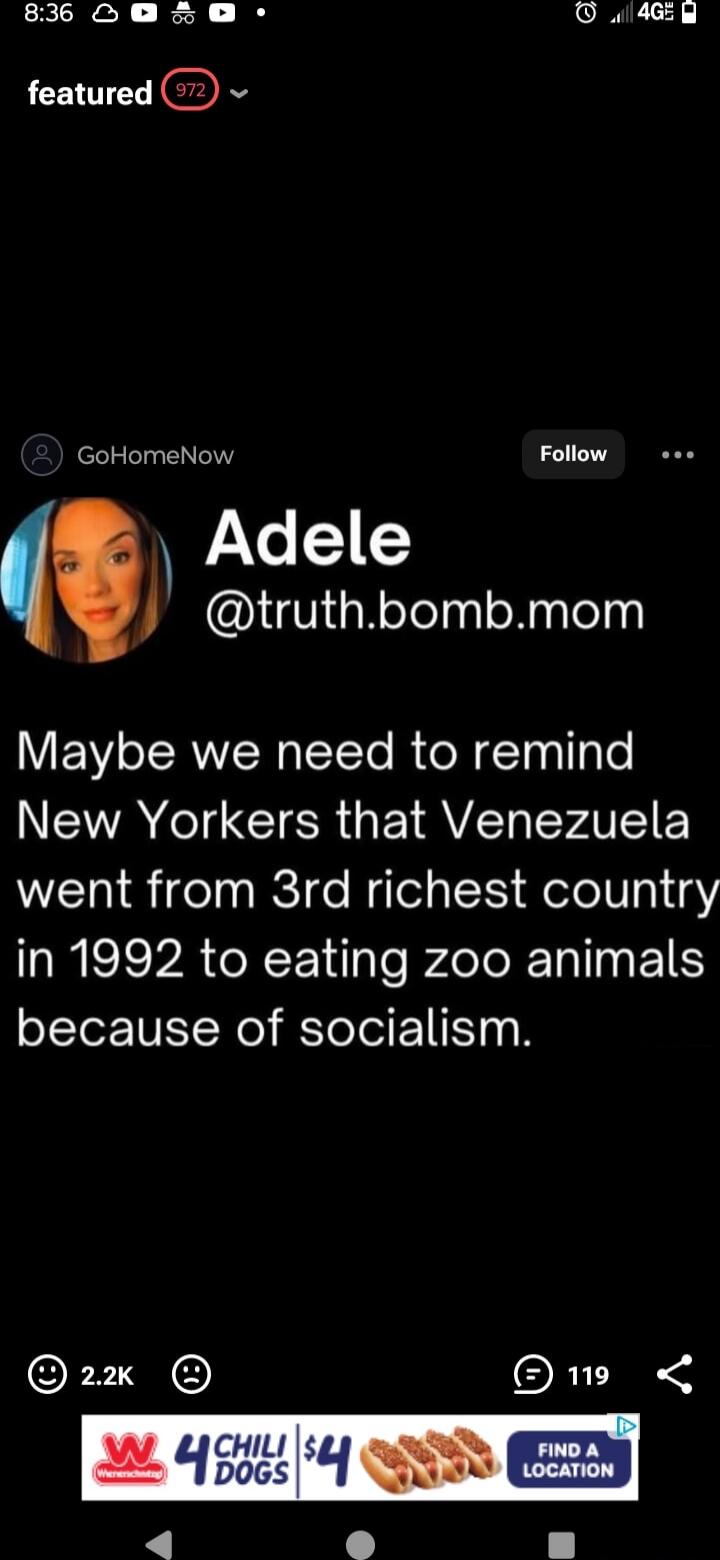Tap the 972 notification badge
The width and height of the screenshot is (720, 1560).
(x=189, y=90)
